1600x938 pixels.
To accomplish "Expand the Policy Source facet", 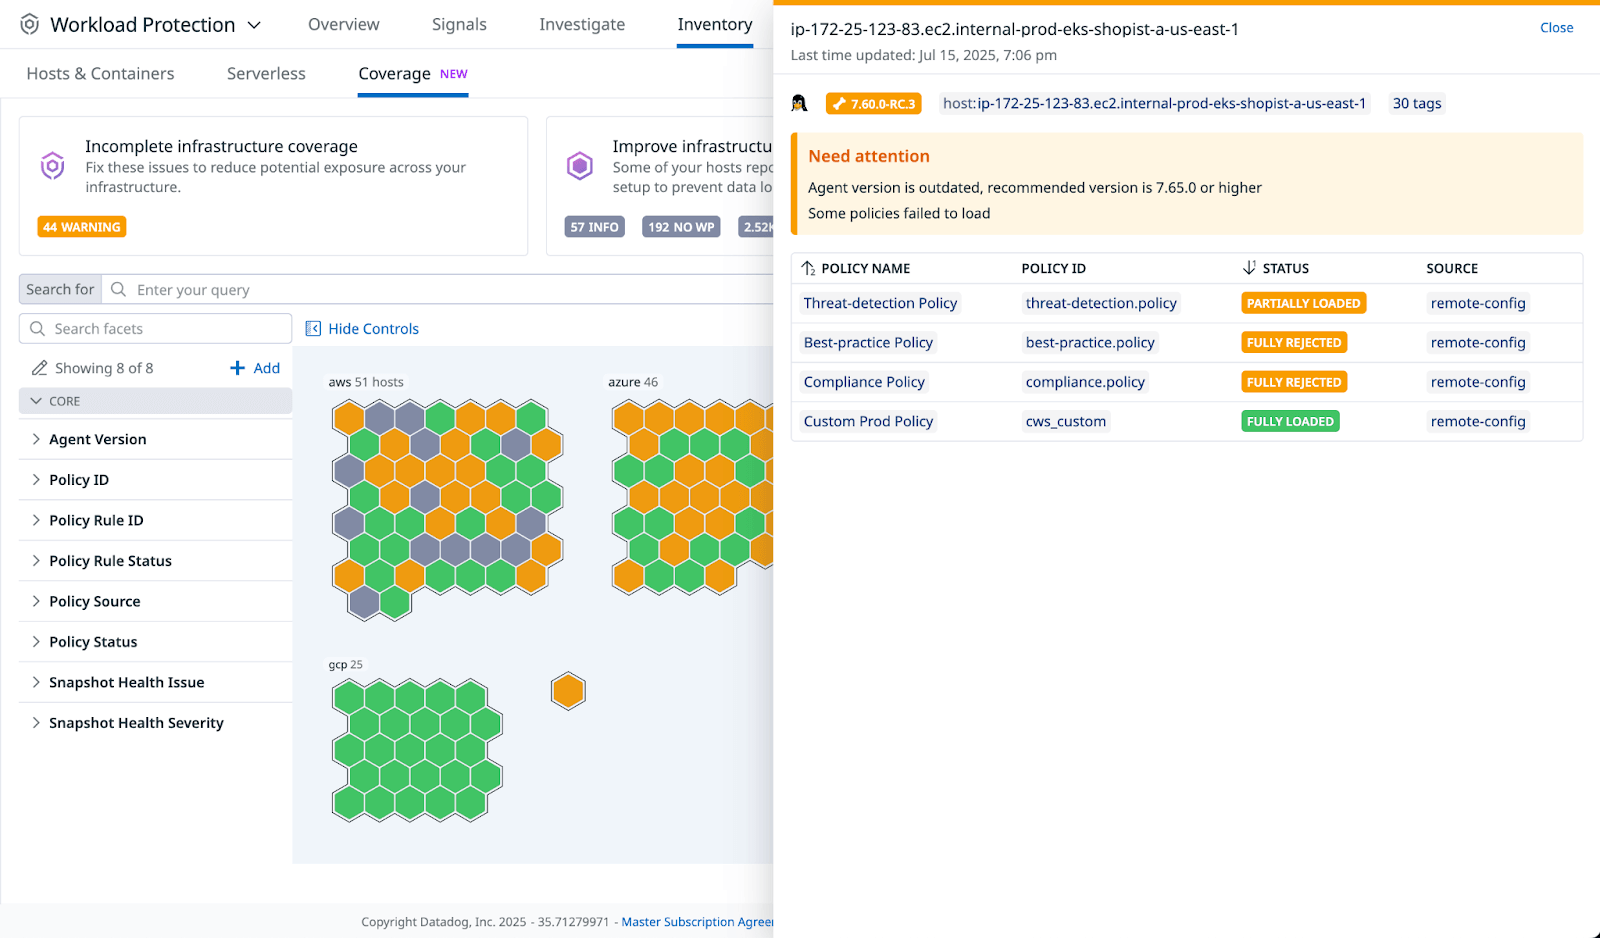I will [156, 601].
